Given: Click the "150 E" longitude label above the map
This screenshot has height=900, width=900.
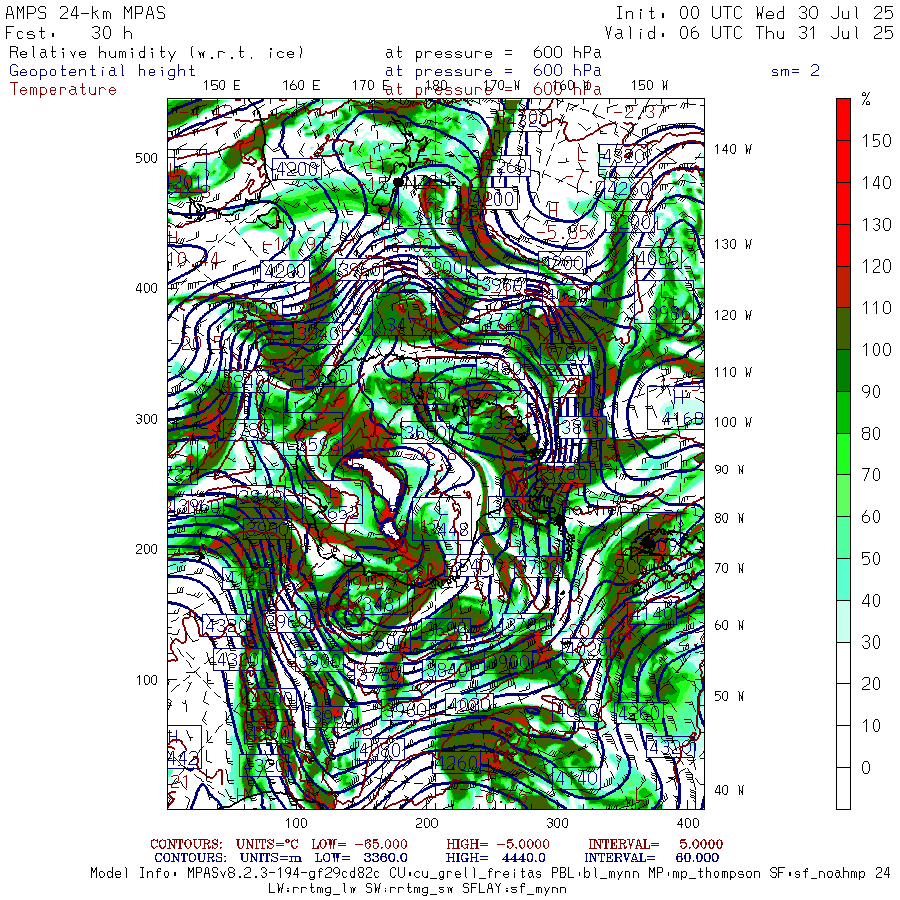Looking at the screenshot, I should tap(222, 86).
